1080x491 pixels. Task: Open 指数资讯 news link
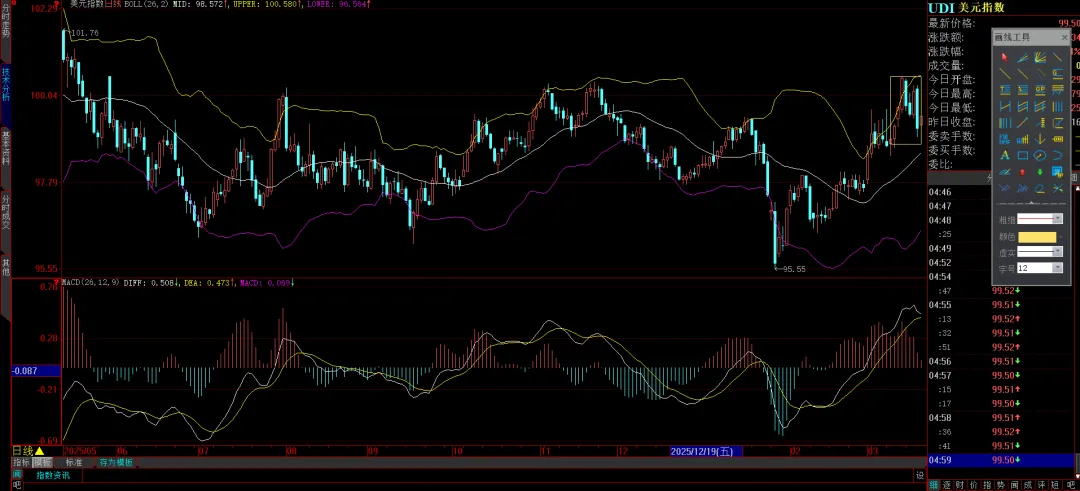coord(53,475)
